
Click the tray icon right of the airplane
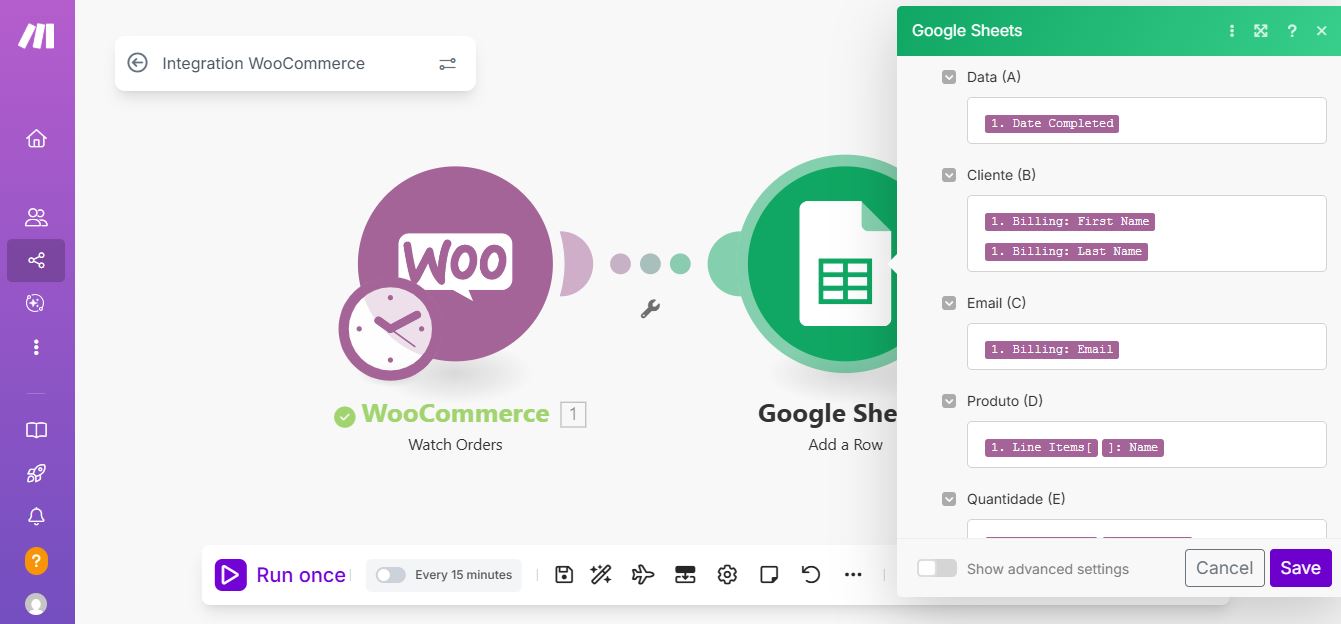coord(685,575)
